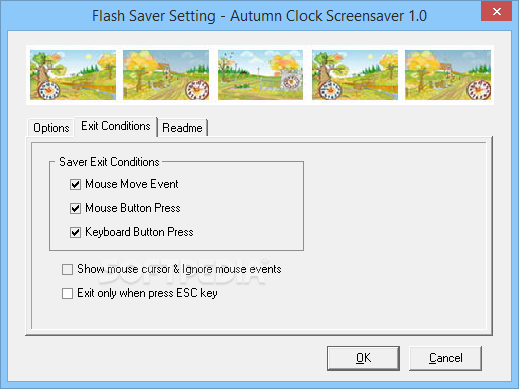Check Exit only when press ESC key
Viewport: 519px width, 389px height.
tap(67, 293)
